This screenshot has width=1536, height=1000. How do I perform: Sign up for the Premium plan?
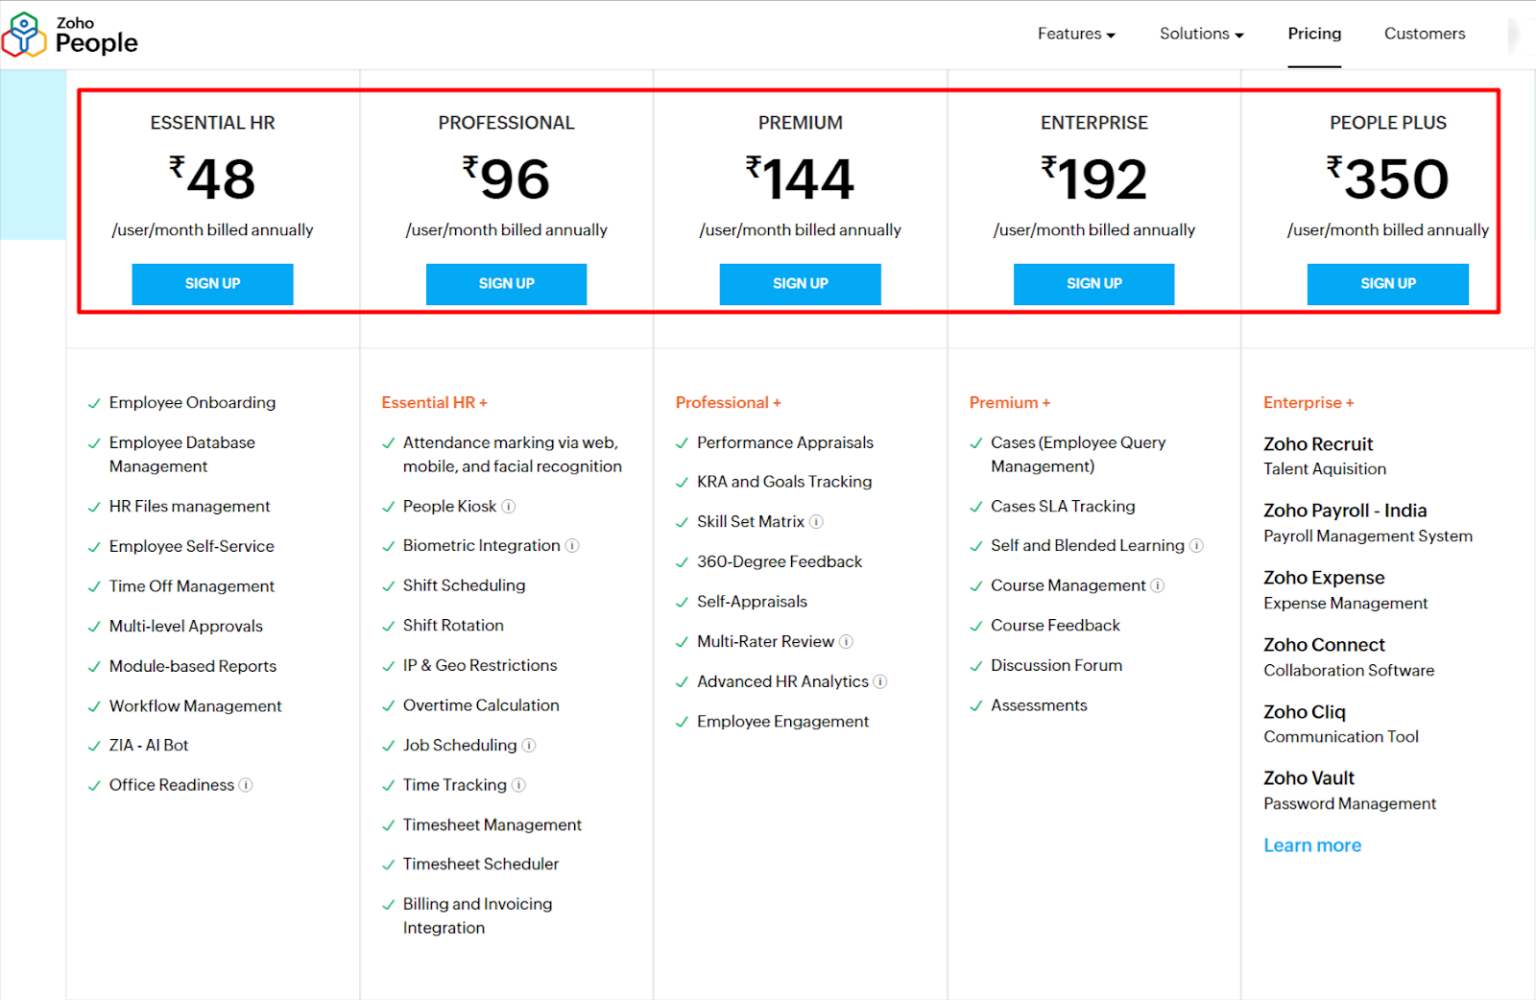pyautogui.click(x=800, y=283)
